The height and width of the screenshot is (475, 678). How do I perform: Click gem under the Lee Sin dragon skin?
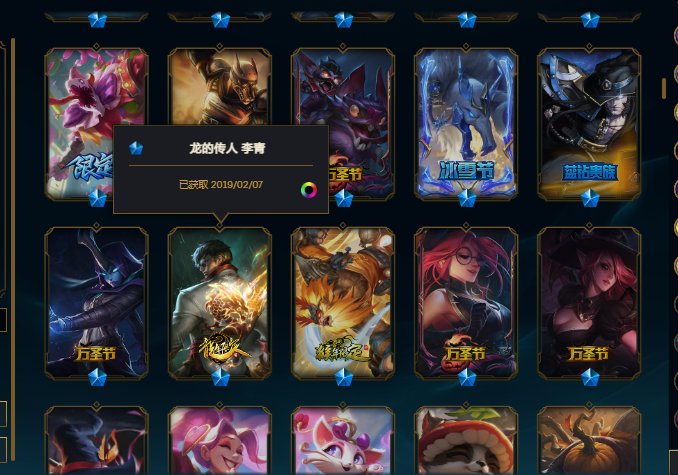(221, 377)
